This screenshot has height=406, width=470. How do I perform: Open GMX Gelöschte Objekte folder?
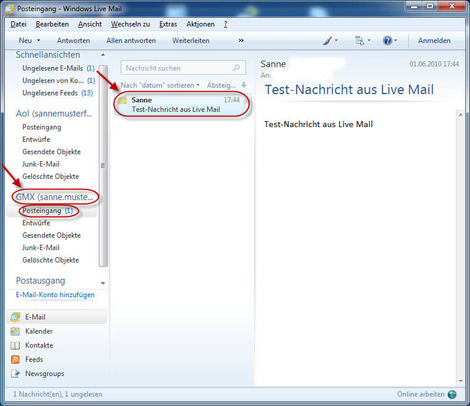click(x=50, y=260)
